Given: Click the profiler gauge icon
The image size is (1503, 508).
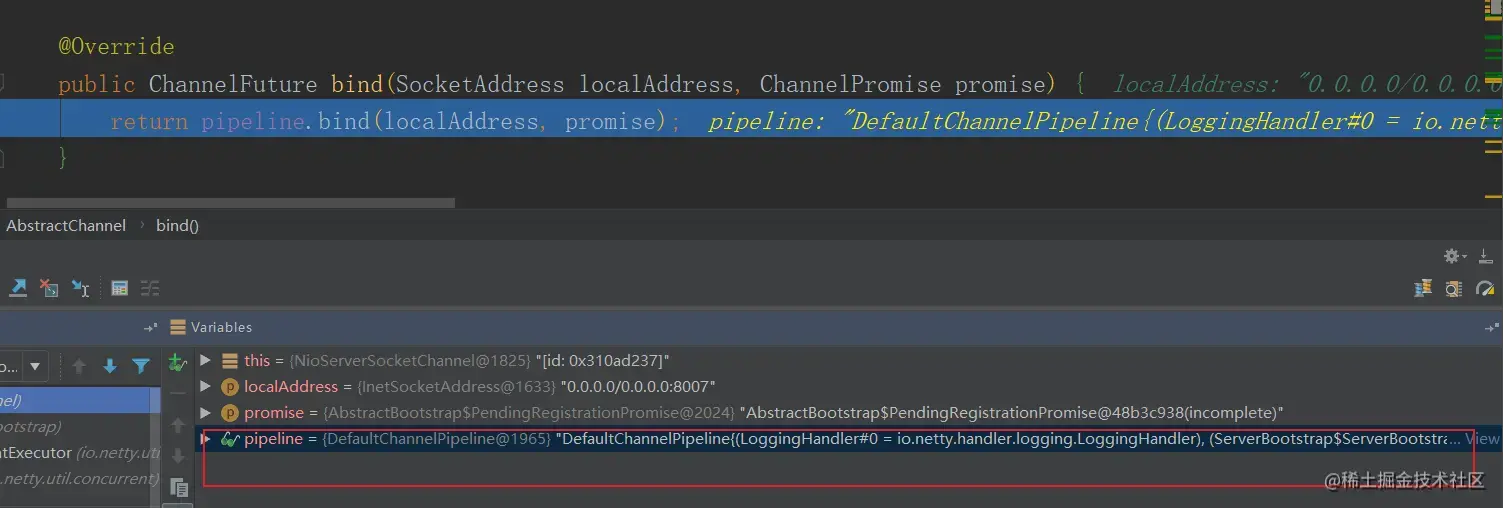Looking at the screenshot, I should coord(1485,288).
